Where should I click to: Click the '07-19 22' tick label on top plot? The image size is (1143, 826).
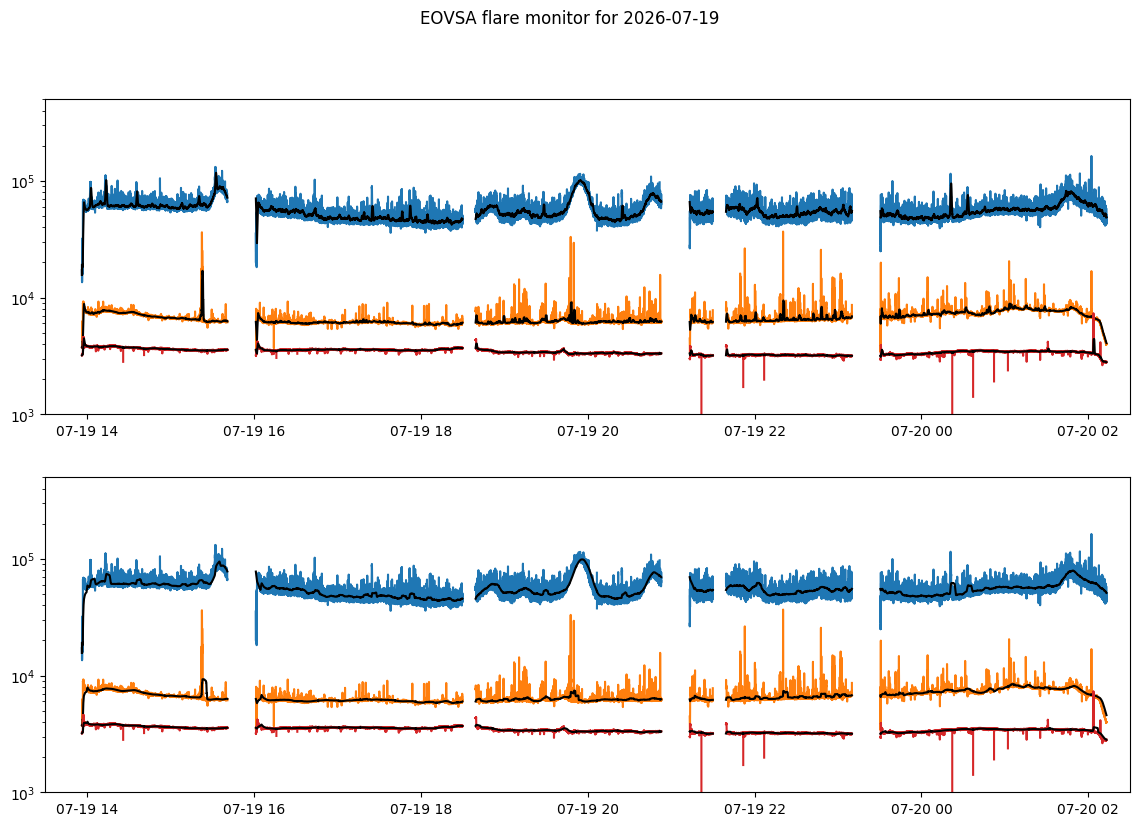pos(755,431)
